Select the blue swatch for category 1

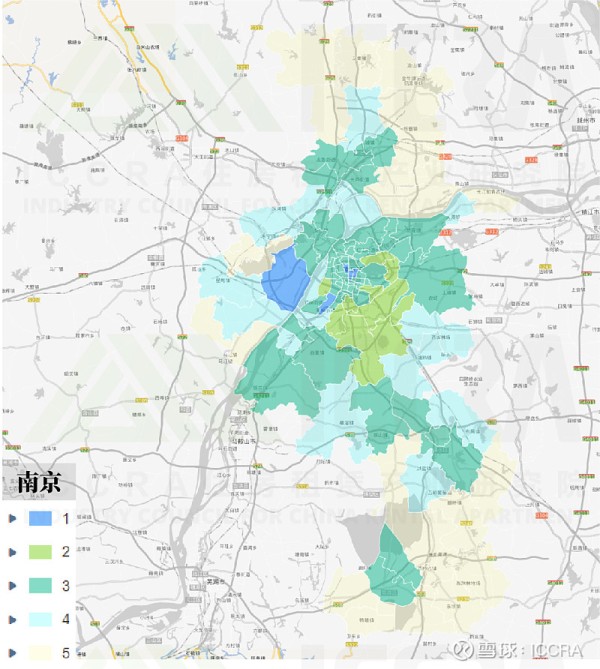(x=40, y=518)
